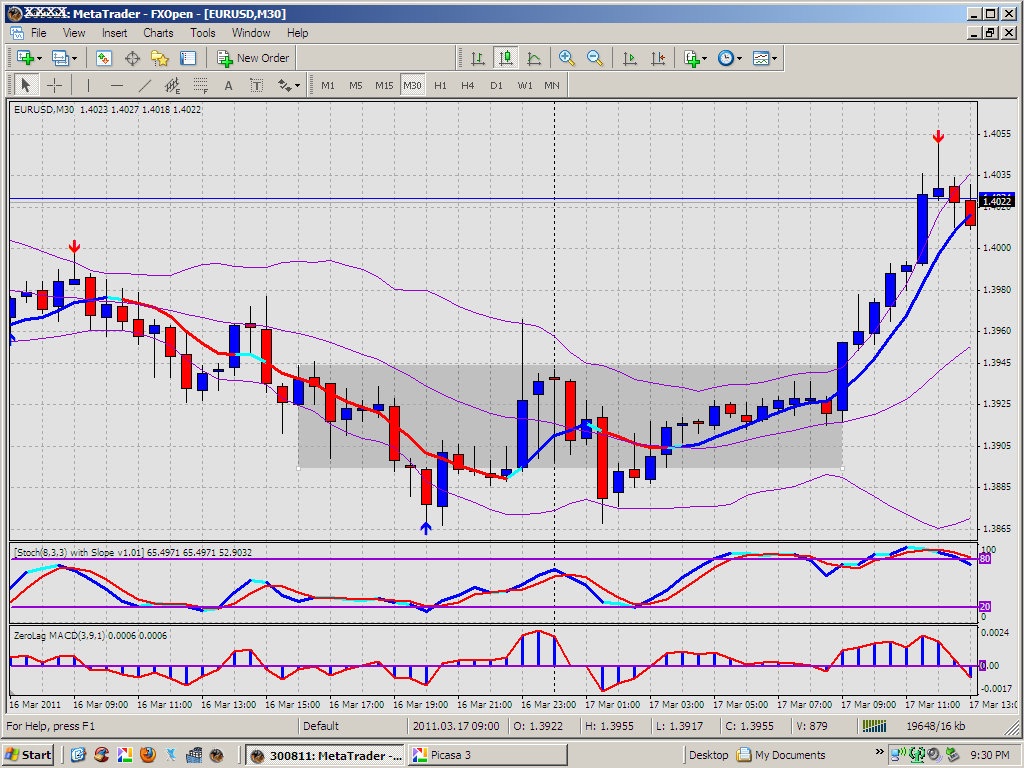Select the Crosshair tool
The image size is (1024, 768).
[55, 85]
